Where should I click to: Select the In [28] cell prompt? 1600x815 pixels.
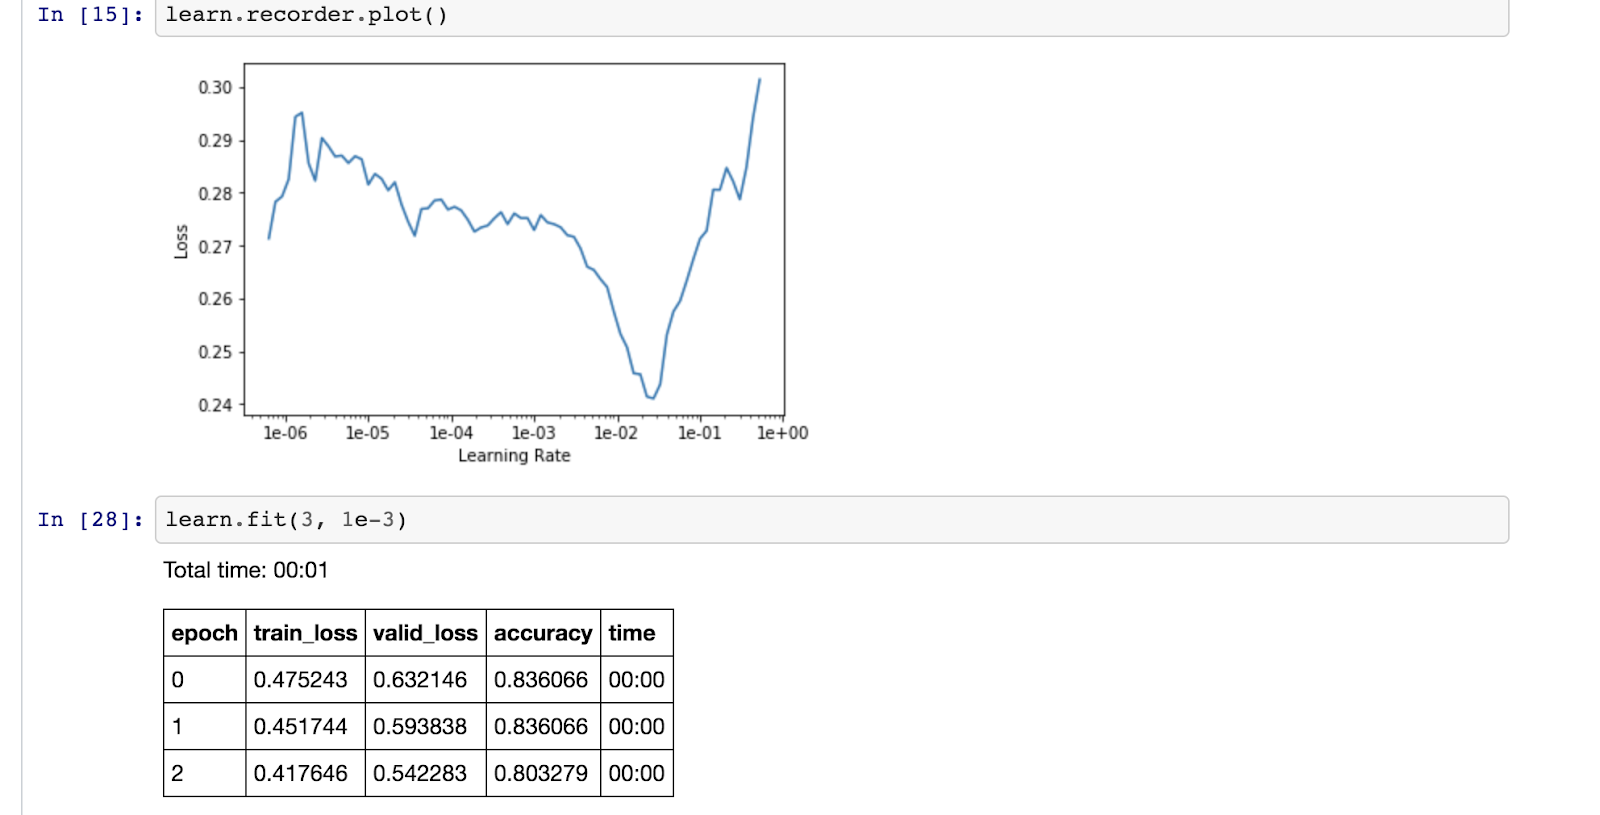click(91, 520)
